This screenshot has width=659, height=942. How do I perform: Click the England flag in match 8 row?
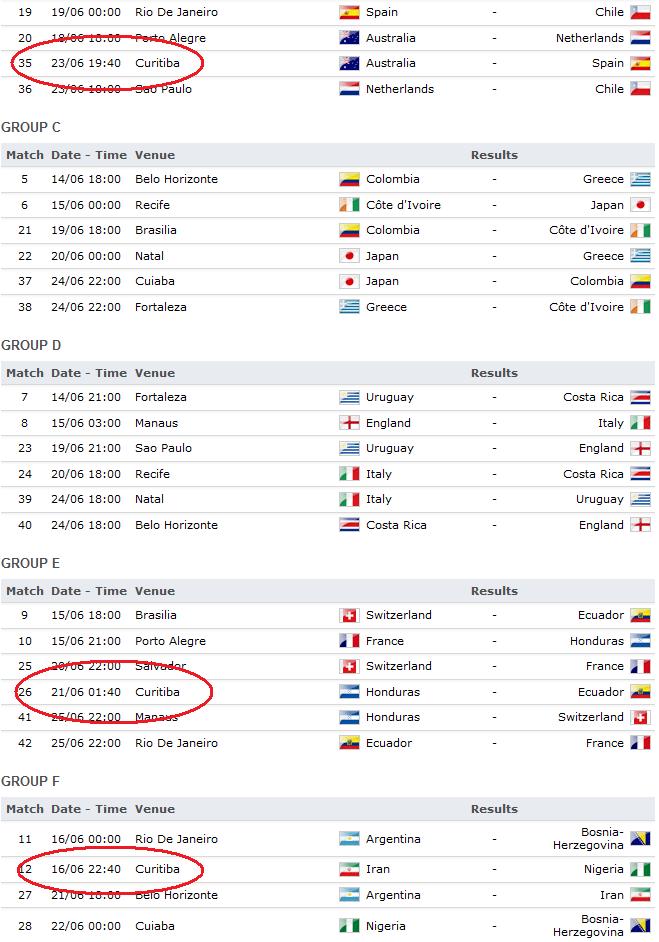[x=349, y=423]
